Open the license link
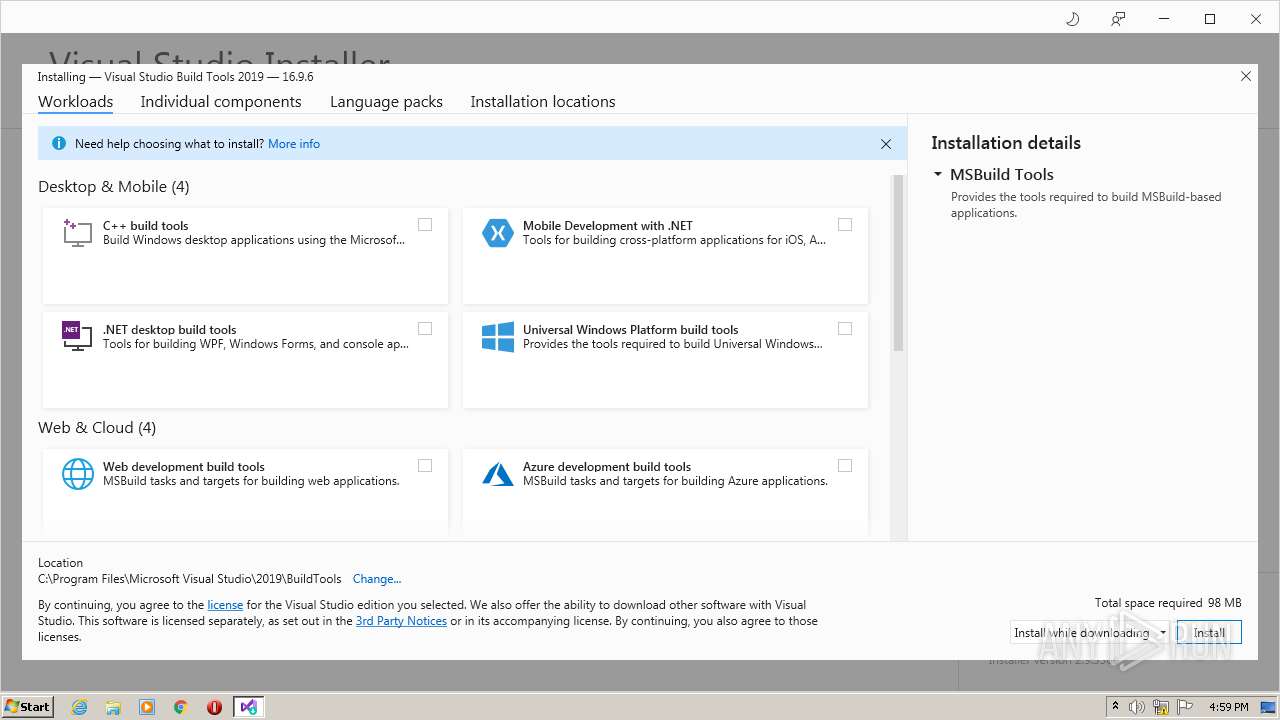The height and width of the screenshot is (720, 1280). click(x=225, y=605)
